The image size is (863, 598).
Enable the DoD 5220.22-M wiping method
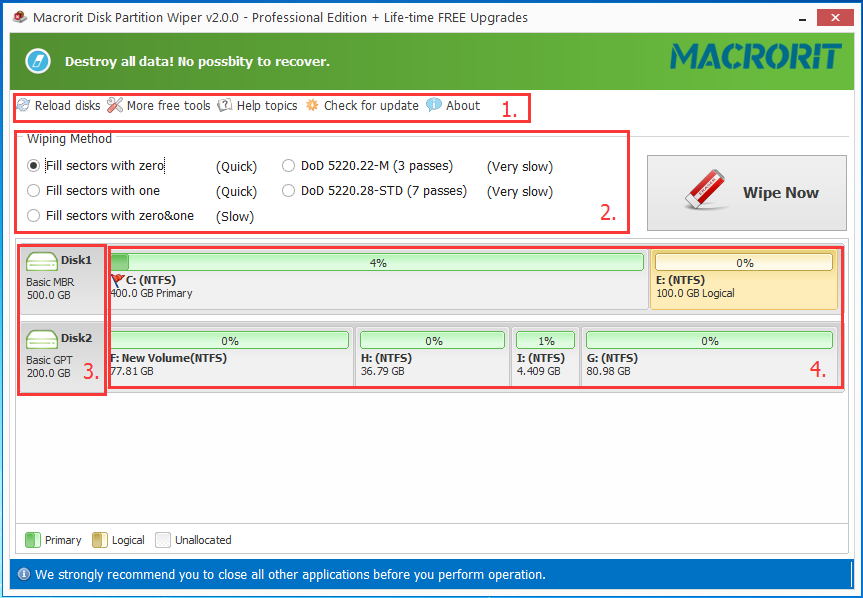coord(288,166)
